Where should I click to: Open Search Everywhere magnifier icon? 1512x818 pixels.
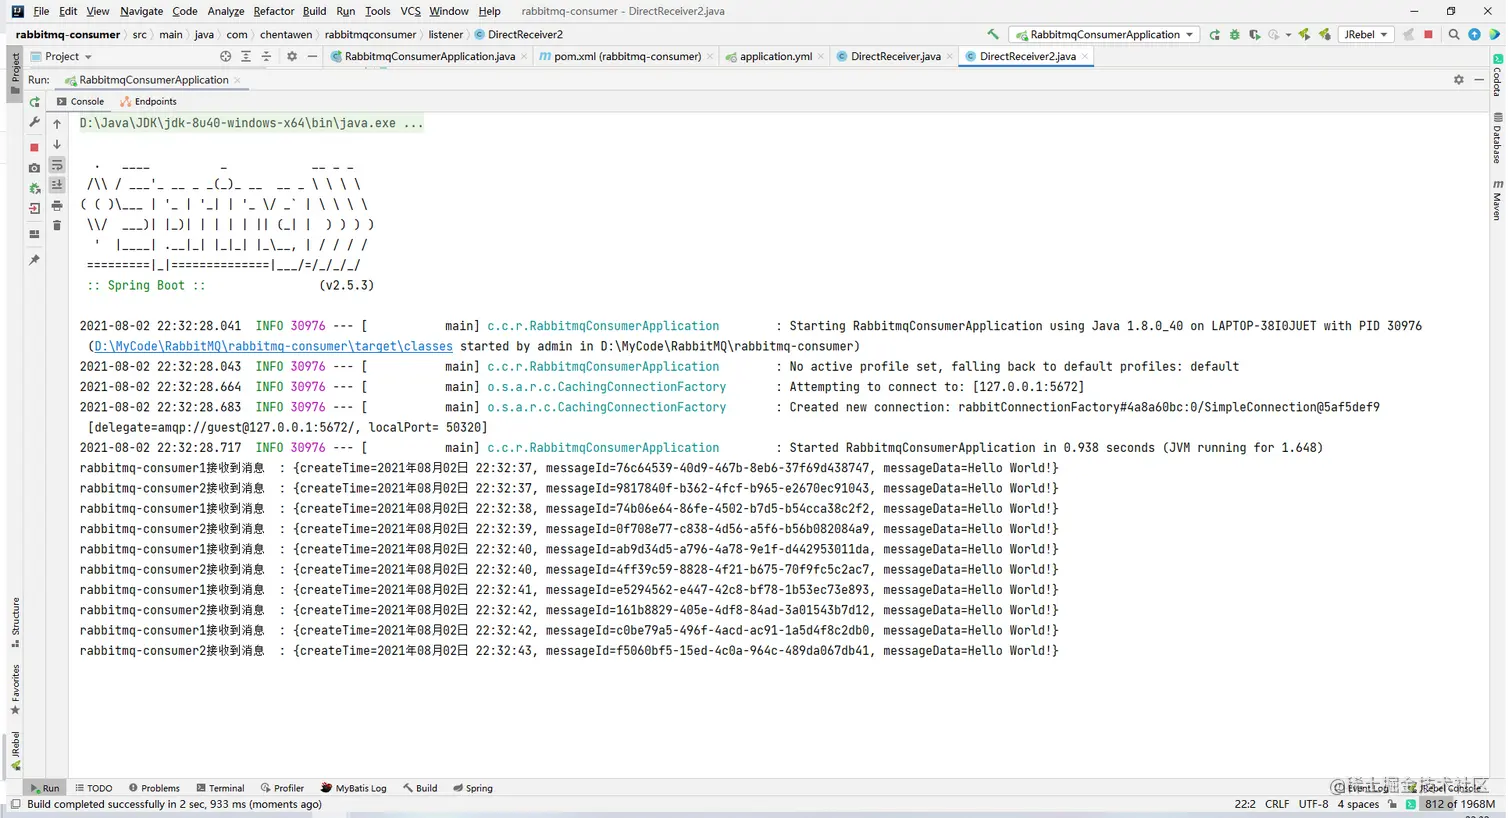1454,34
